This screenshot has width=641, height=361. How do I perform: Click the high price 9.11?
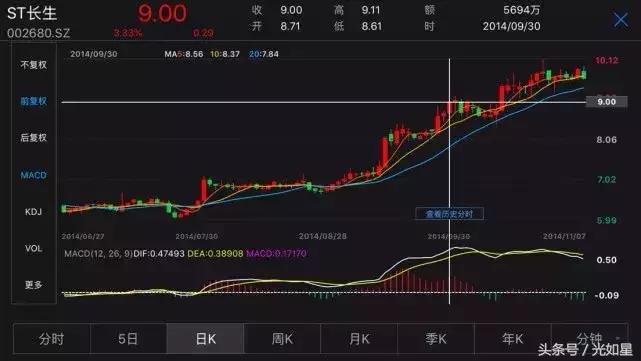[x=370, y=10]
